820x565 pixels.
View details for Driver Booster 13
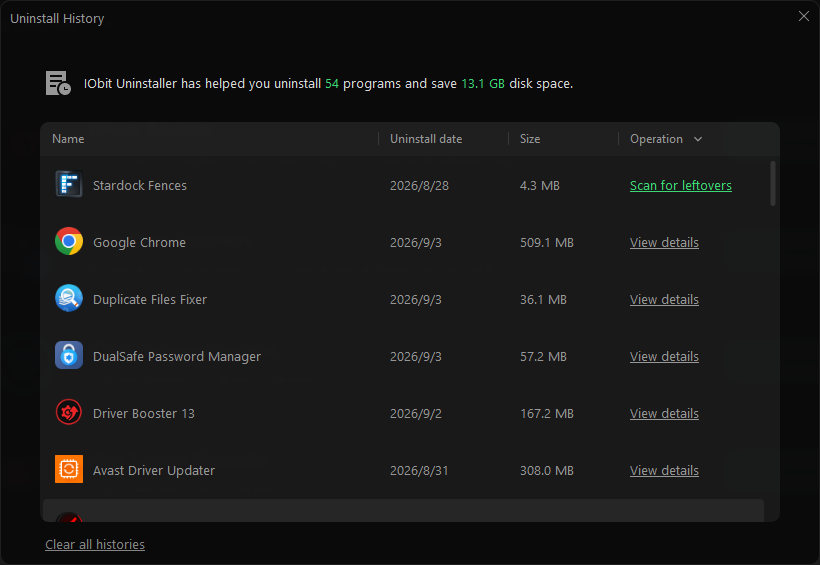(x=664, y=414)
